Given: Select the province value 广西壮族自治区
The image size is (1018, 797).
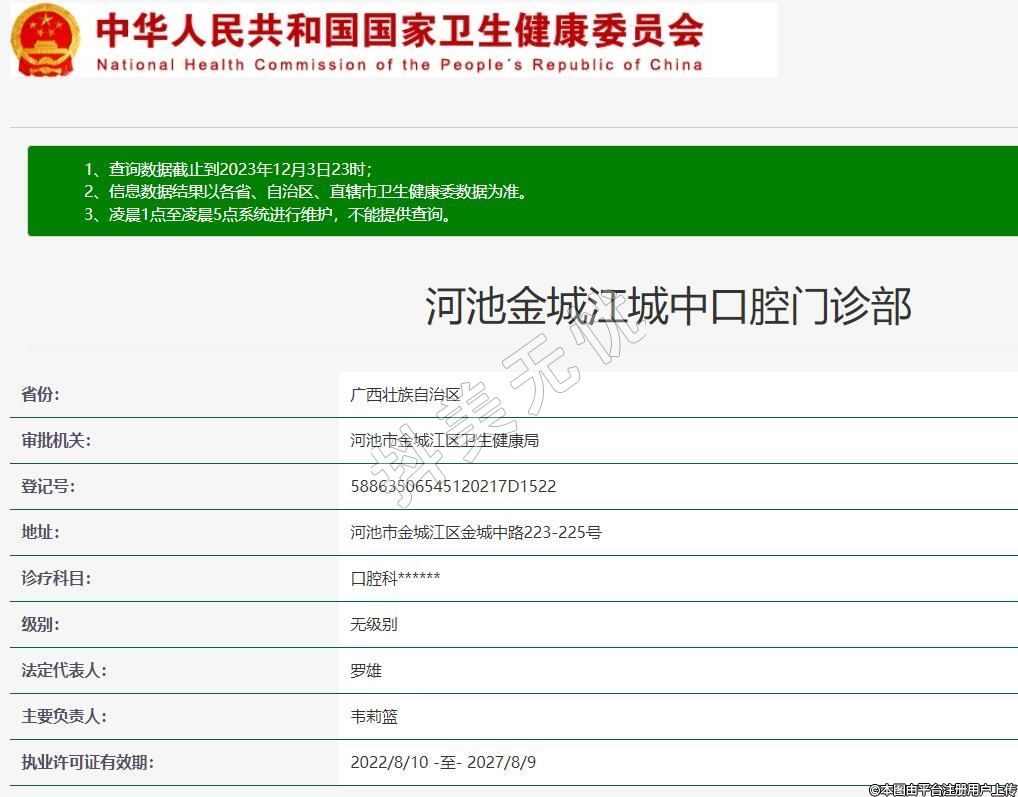Looking at the screenshot, I should 405,395.
